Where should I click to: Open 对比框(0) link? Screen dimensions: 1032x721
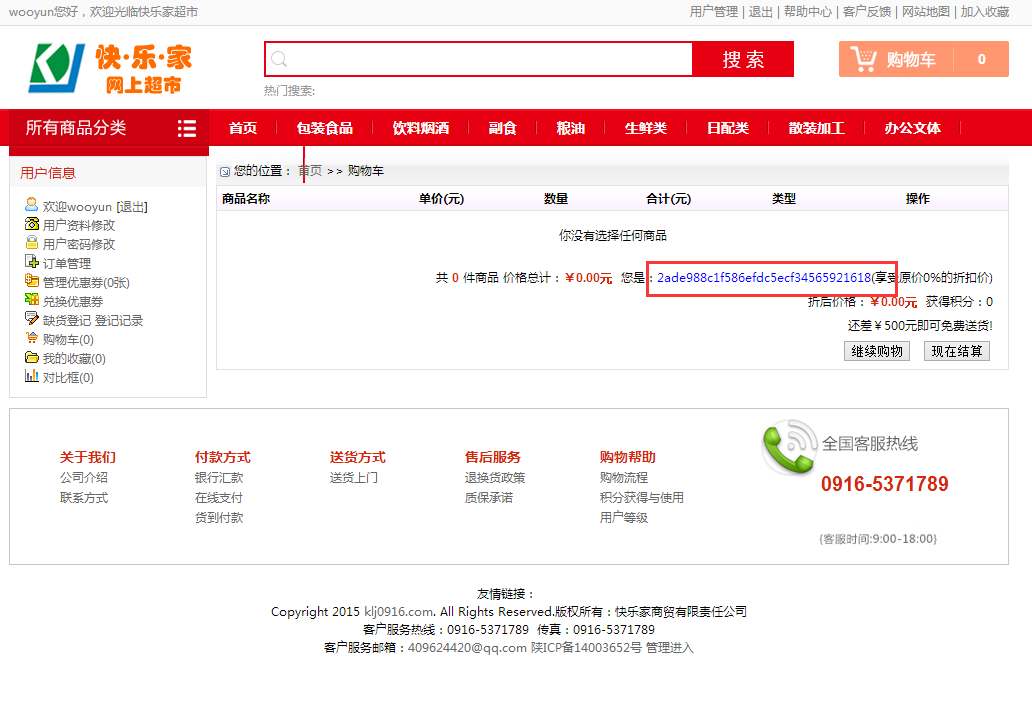68,378
